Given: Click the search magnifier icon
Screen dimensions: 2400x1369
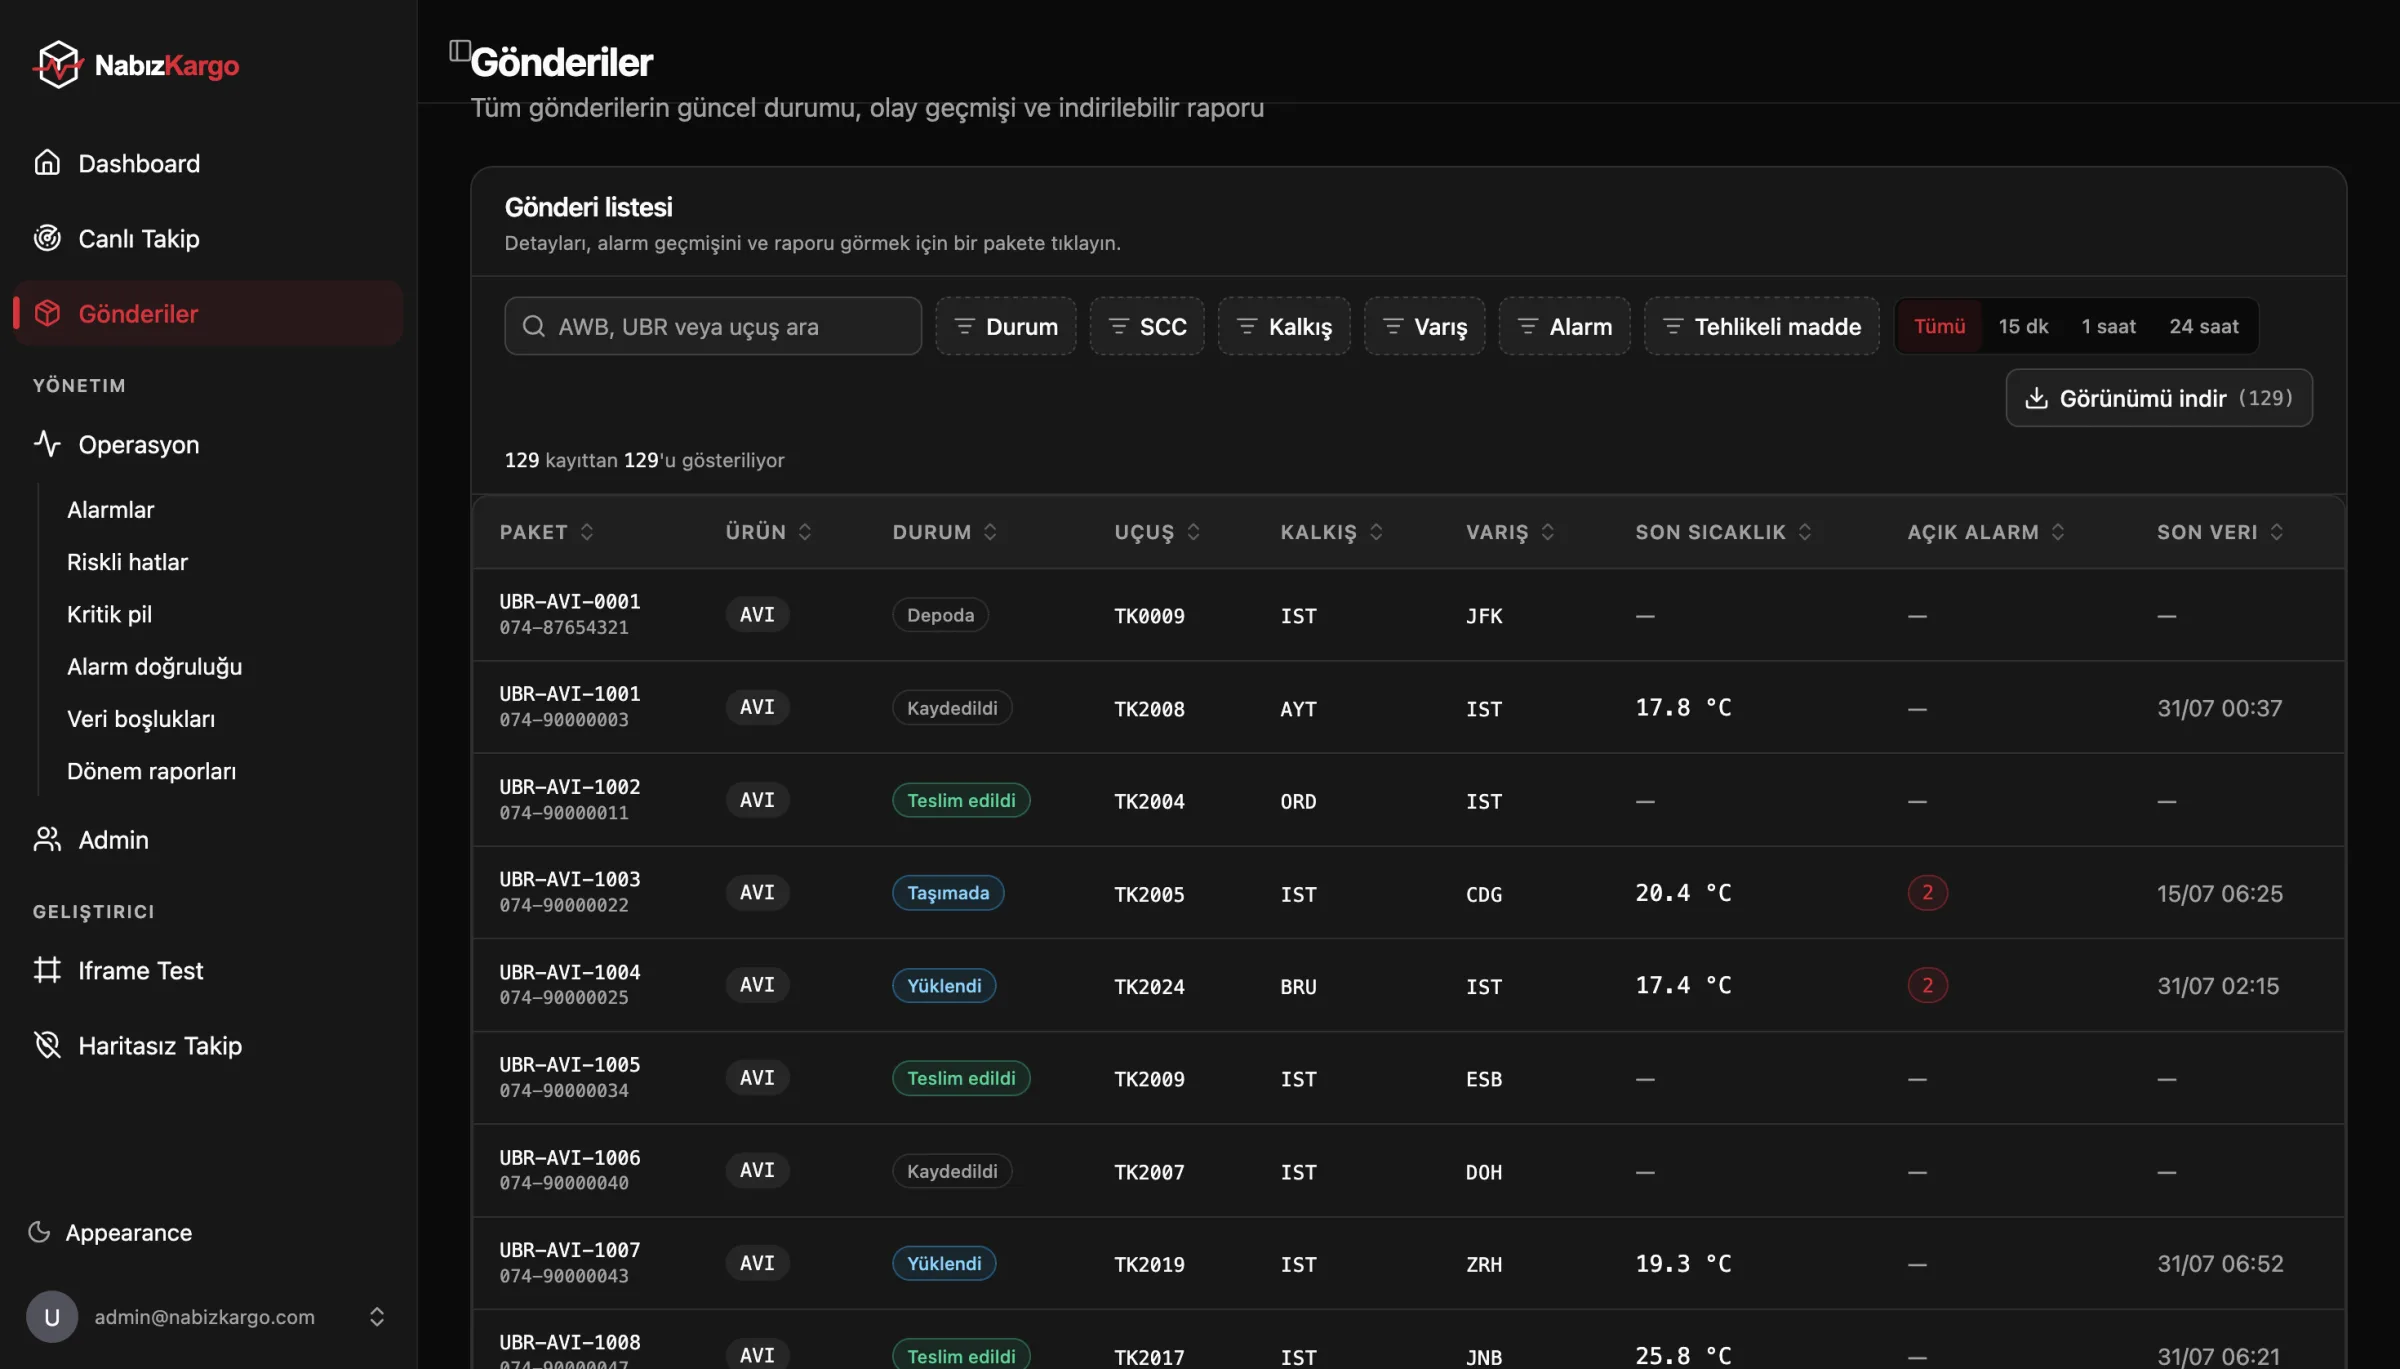Looking at the screenshot, I should click(x=534, y=326).
